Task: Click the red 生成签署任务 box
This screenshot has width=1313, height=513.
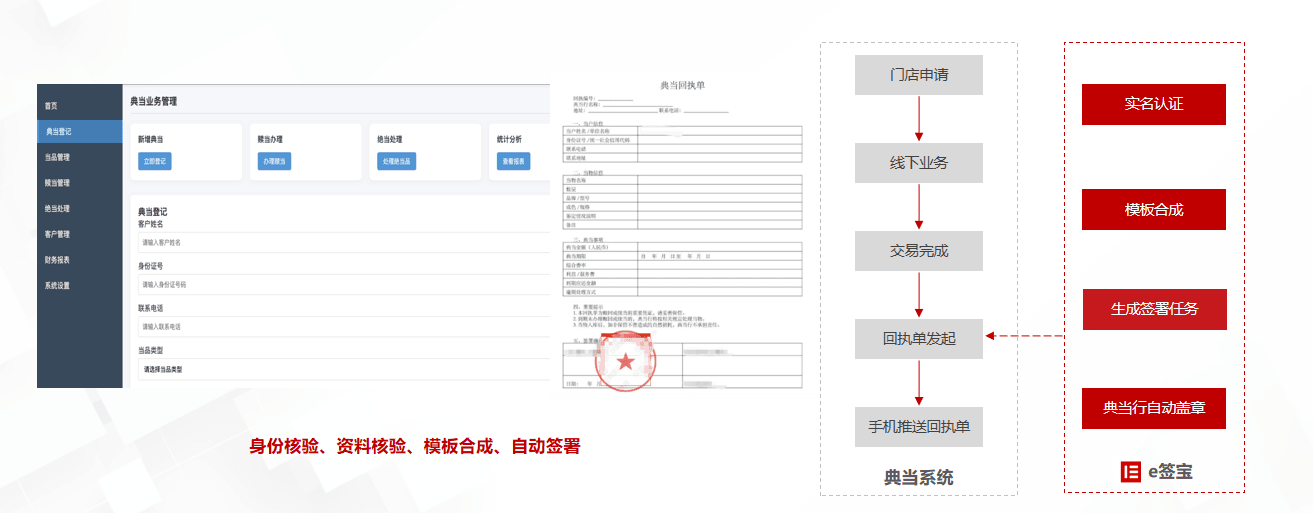Action: click(1154, 309)
